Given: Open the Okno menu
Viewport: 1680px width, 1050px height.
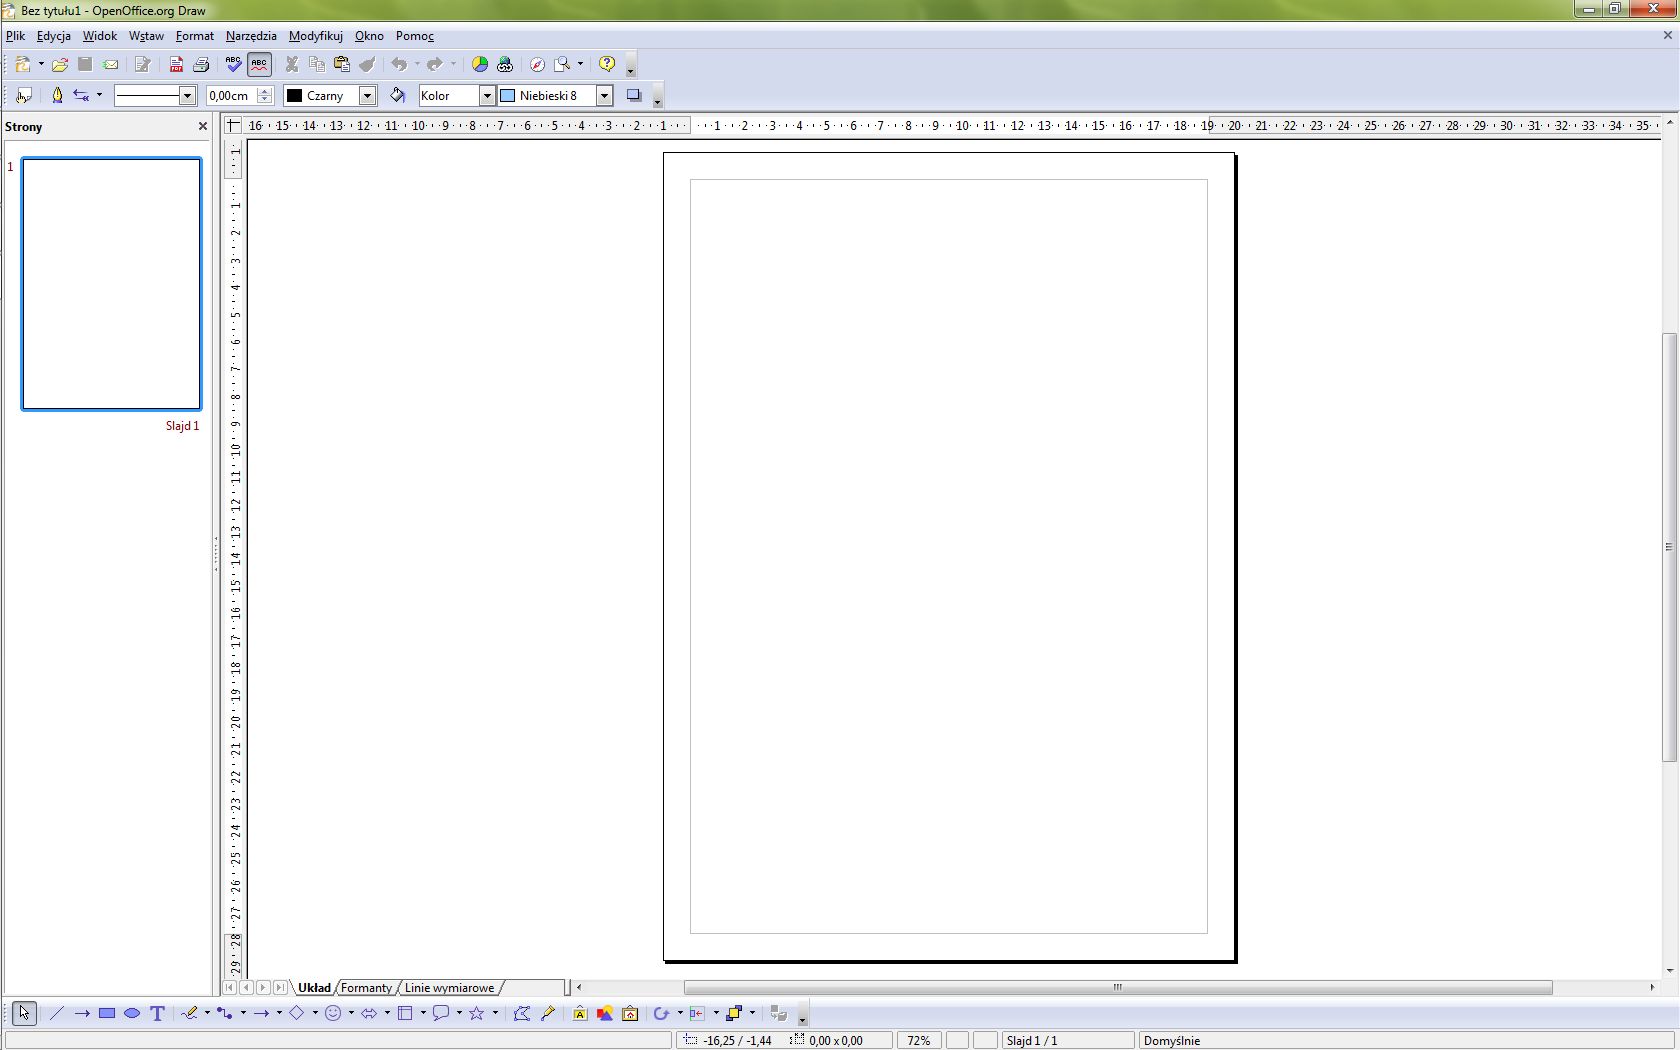Looking at the screenshot, I should pyautogui.click(x=369, y=36).
